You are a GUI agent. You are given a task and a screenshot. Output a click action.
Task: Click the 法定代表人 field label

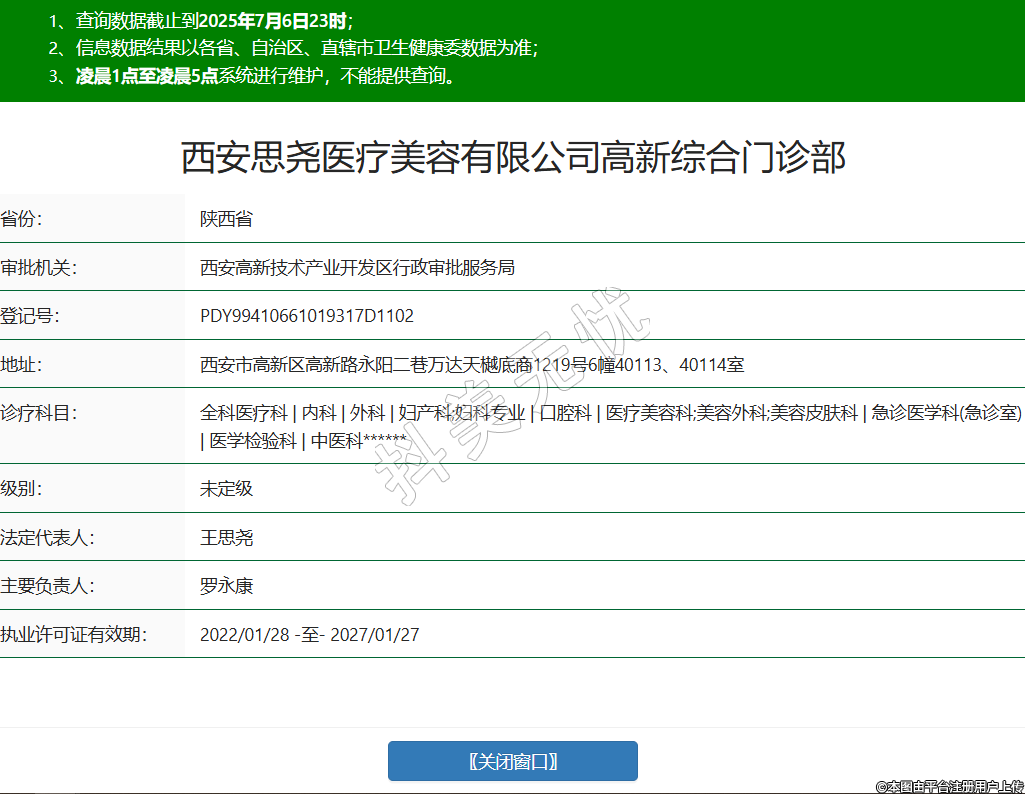click(47, 538)
